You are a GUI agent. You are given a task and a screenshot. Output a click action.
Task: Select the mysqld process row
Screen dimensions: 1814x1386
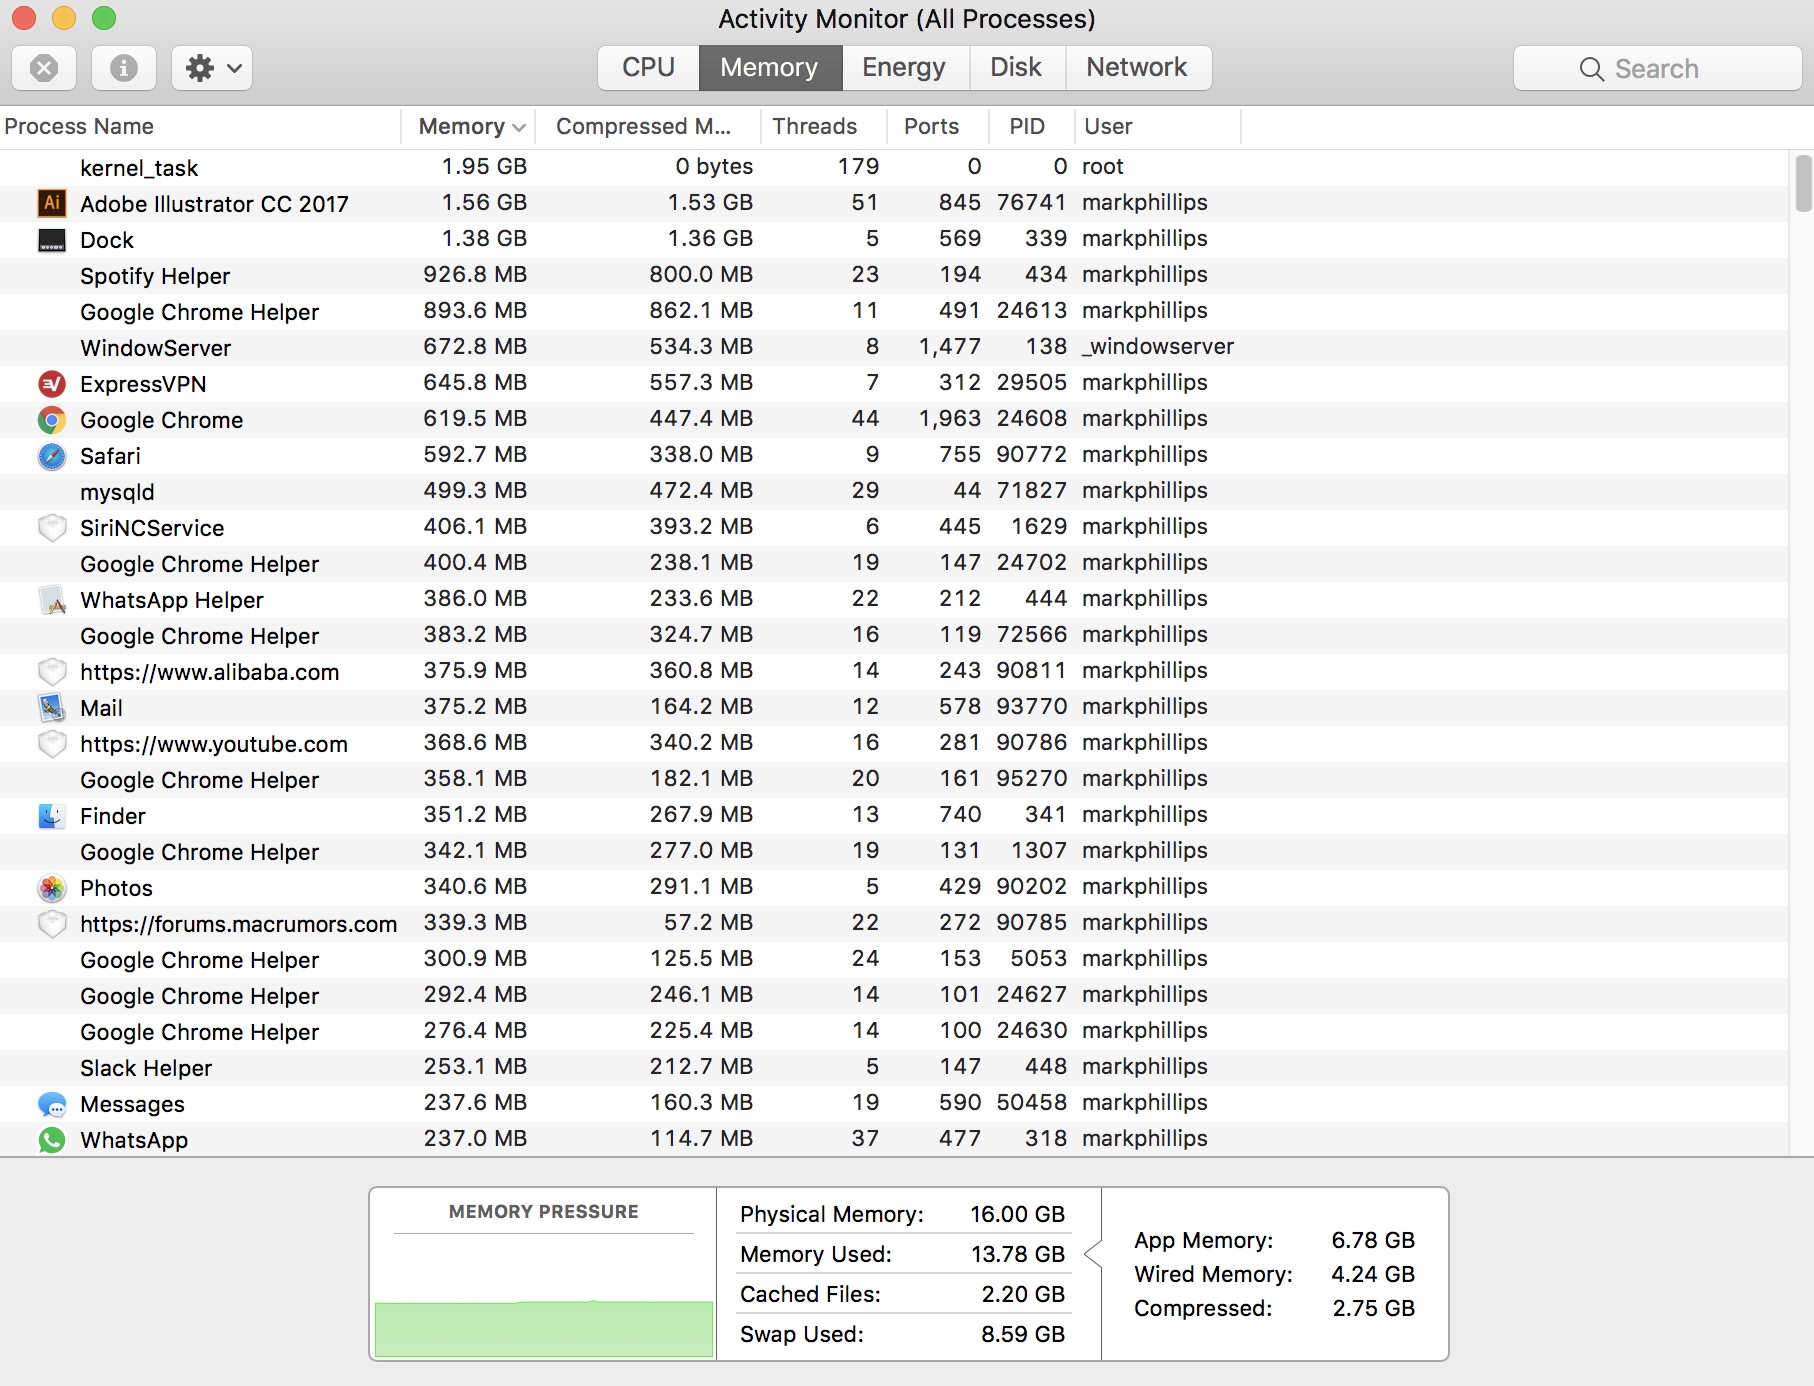(x=894, y=491)
